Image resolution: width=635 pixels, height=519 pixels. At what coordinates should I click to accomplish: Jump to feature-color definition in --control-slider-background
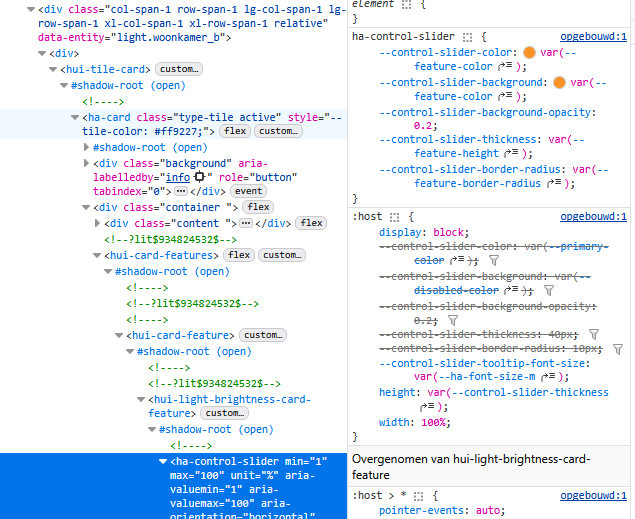tap(505, 96)
